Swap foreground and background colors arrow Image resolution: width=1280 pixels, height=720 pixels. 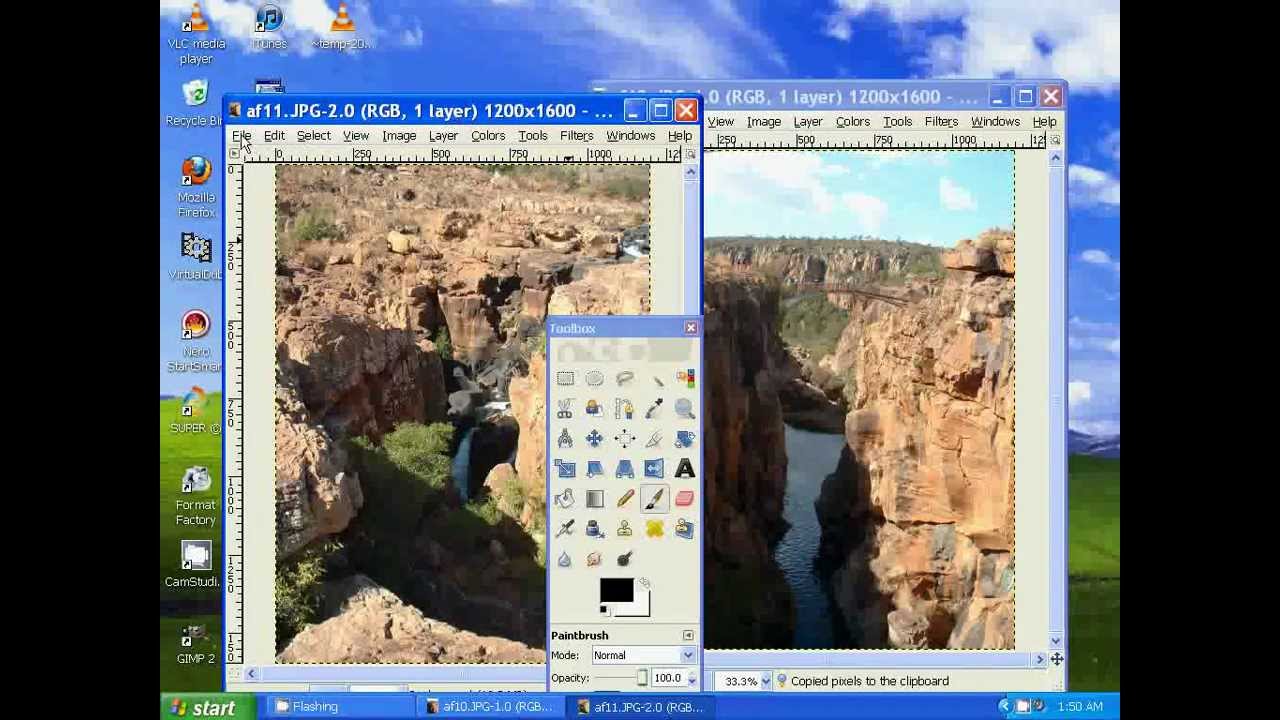644,582
